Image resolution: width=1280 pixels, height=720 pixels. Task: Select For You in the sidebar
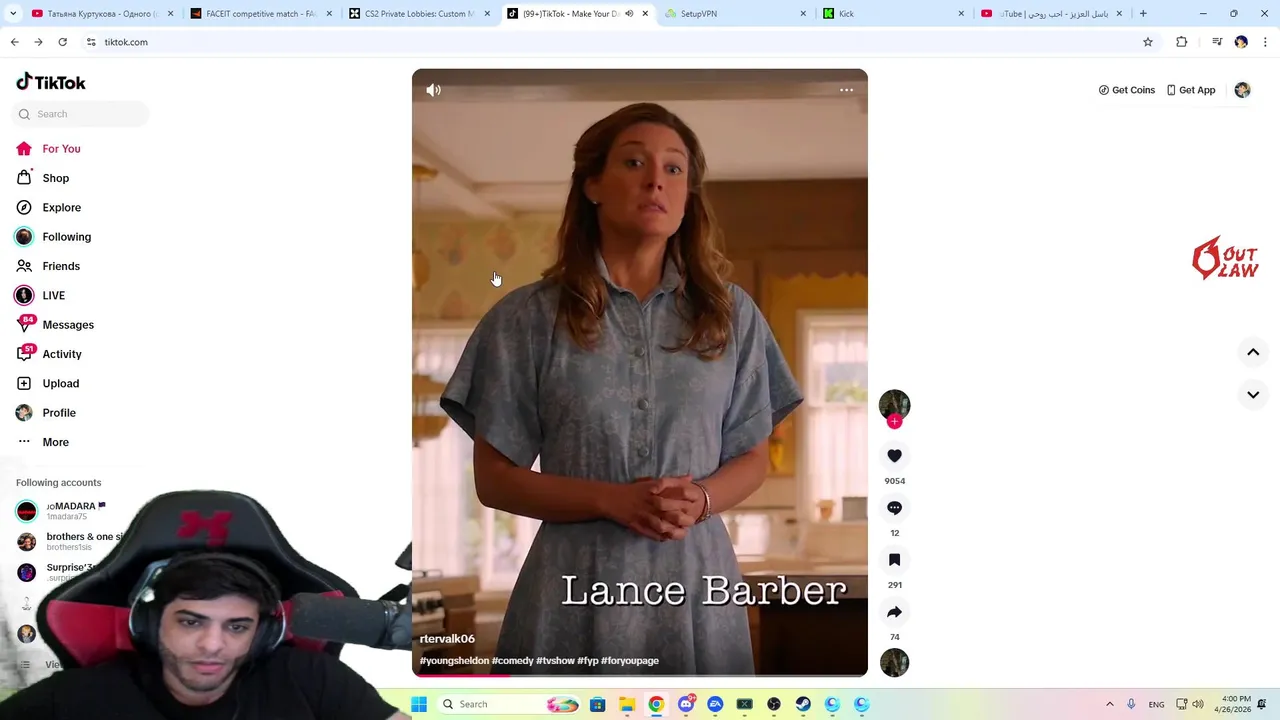[x=48, y=149]
